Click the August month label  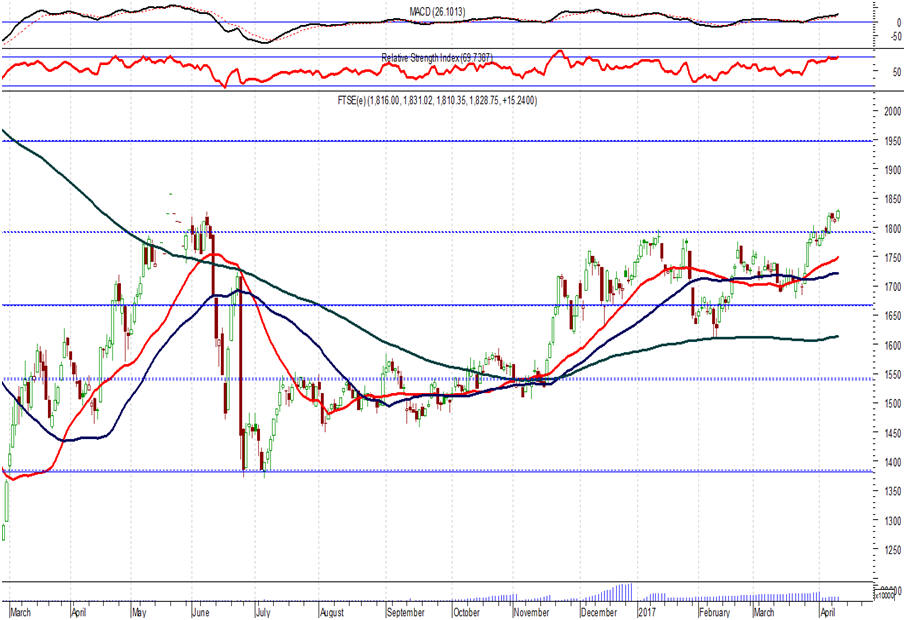point(332,612)
